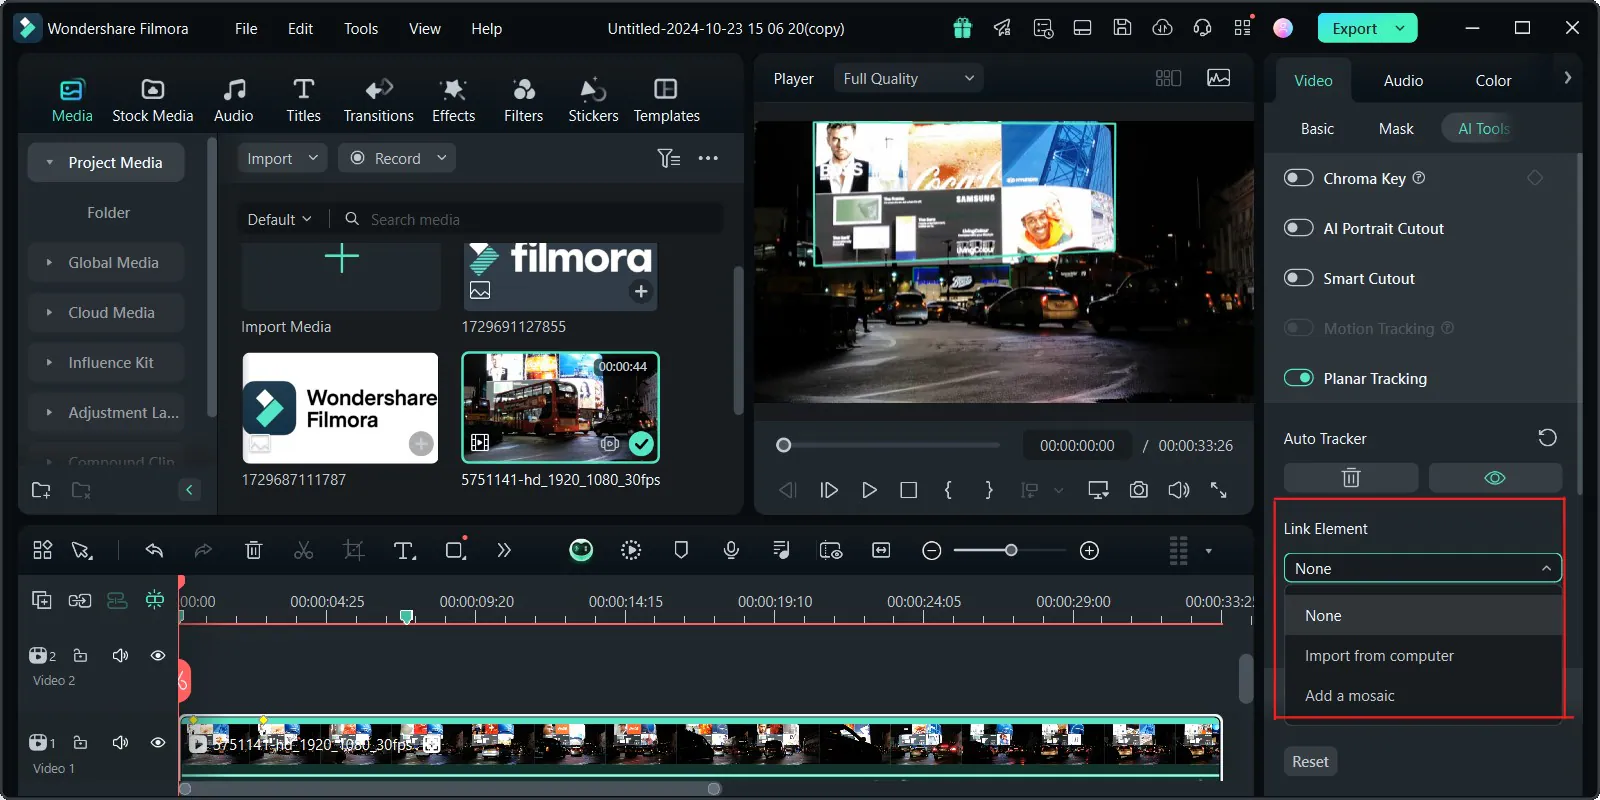
Task: Open the Templates library
Action: [666, 101]
